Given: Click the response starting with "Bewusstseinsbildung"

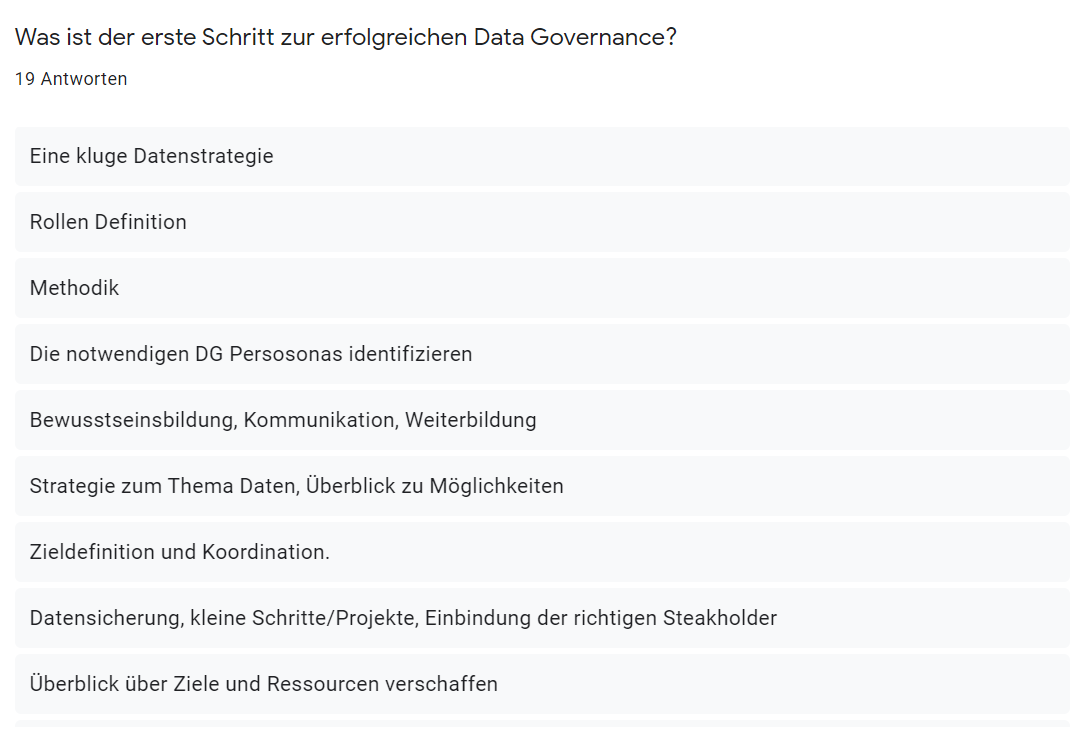Looking at the screenshot, I should (283, 420).
